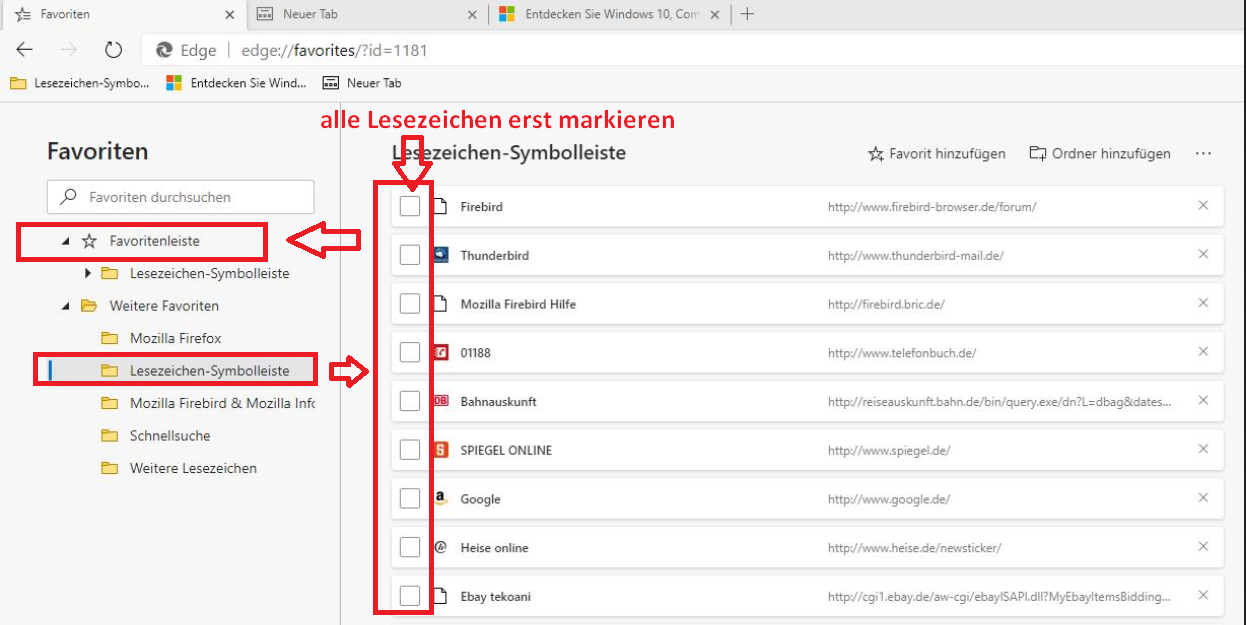Switch to the Neuer Tab tab
Viewport: 1246px width, 625px height.
pyautogui.click(x=365, y=14)
